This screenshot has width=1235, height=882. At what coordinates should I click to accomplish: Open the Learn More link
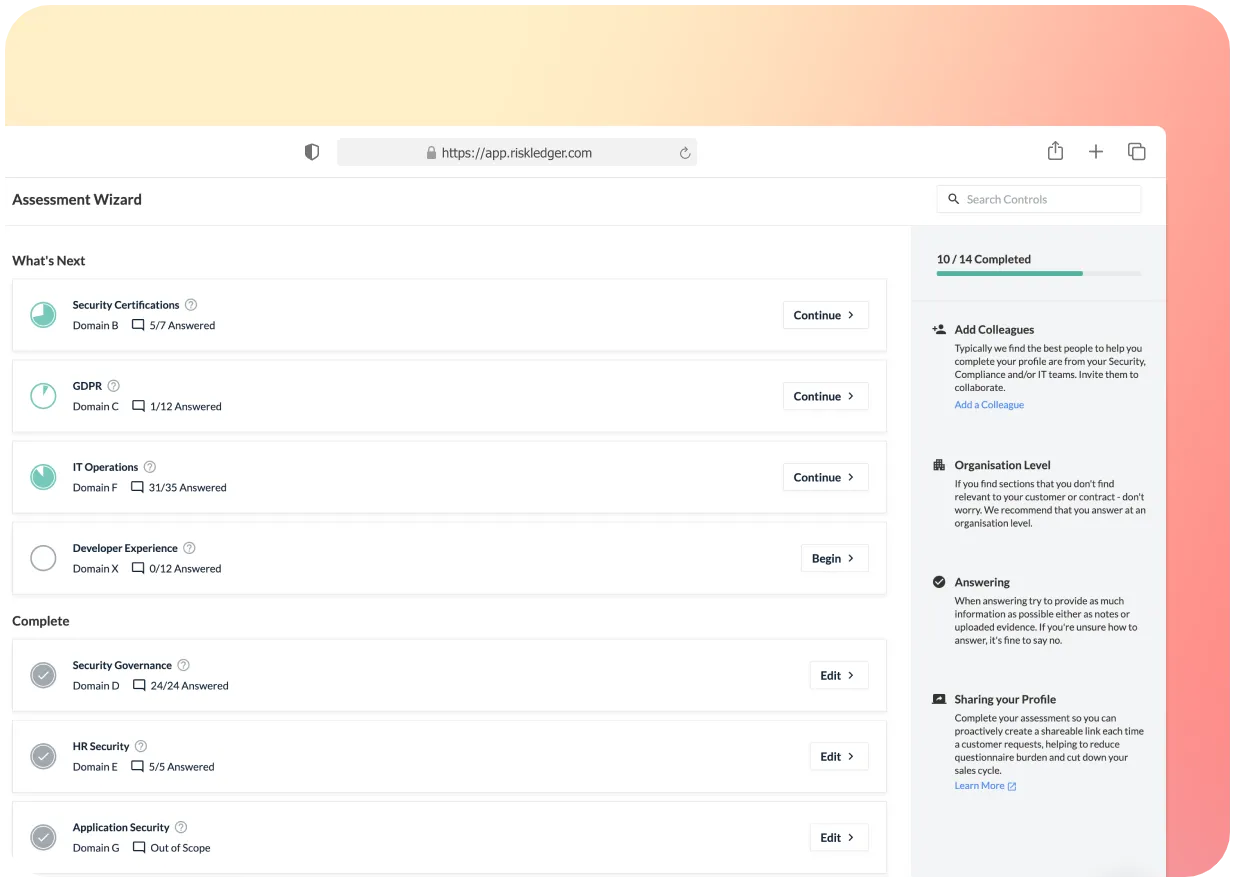[x=985, y=786]
